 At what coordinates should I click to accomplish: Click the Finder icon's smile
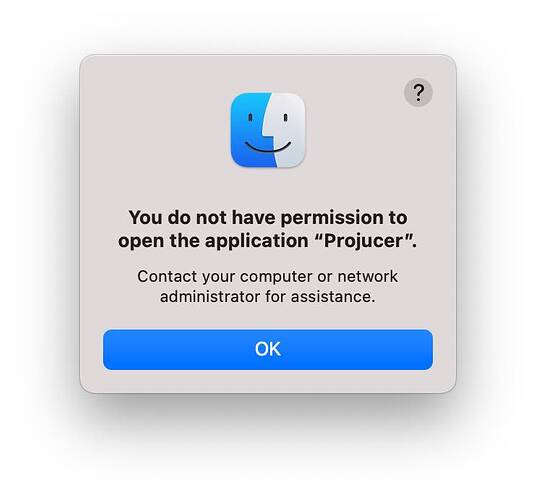[x=268, y=147]
